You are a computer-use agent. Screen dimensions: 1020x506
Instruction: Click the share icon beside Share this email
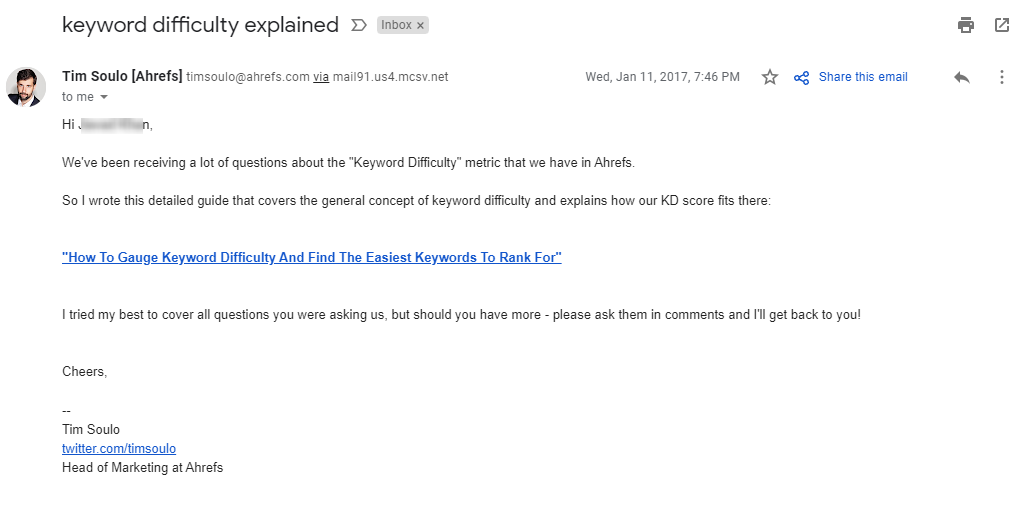pos(801,78)
